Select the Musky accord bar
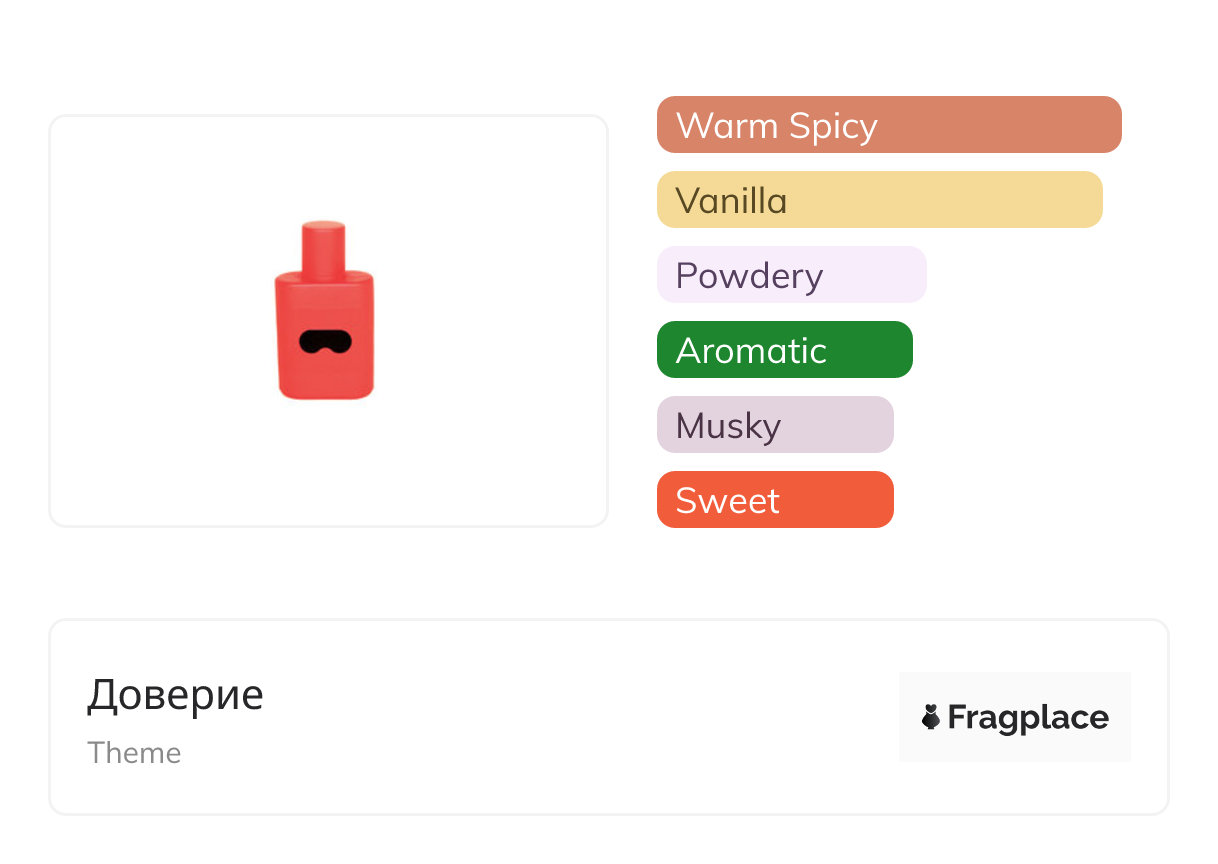The image size is (1218, 864). (774, 425)
